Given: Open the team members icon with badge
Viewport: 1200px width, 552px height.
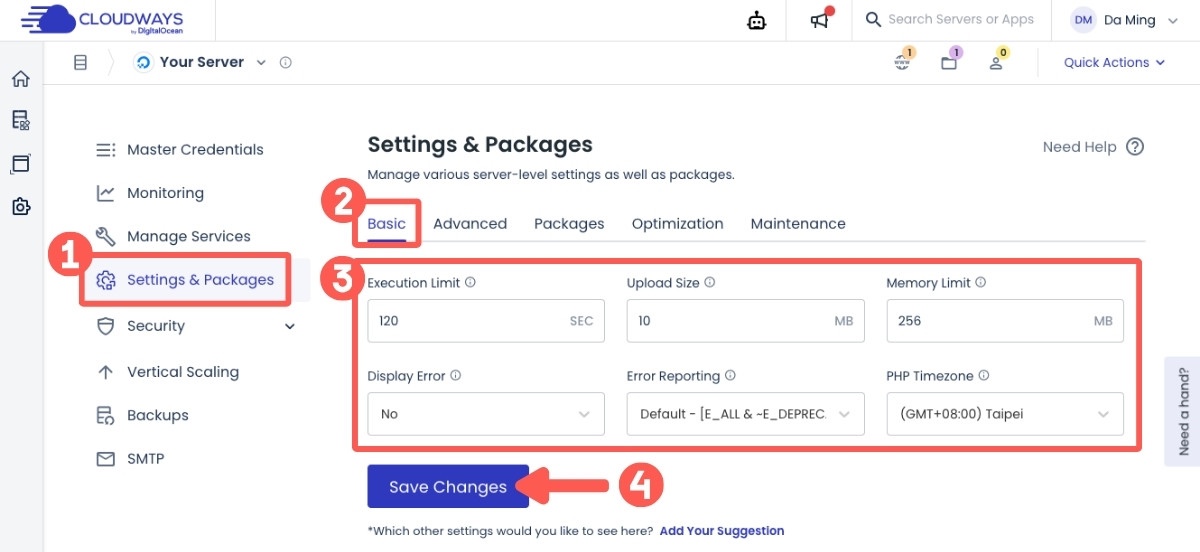Looking at the screenshot, I should pyautogui.click(x=996, y=62).
